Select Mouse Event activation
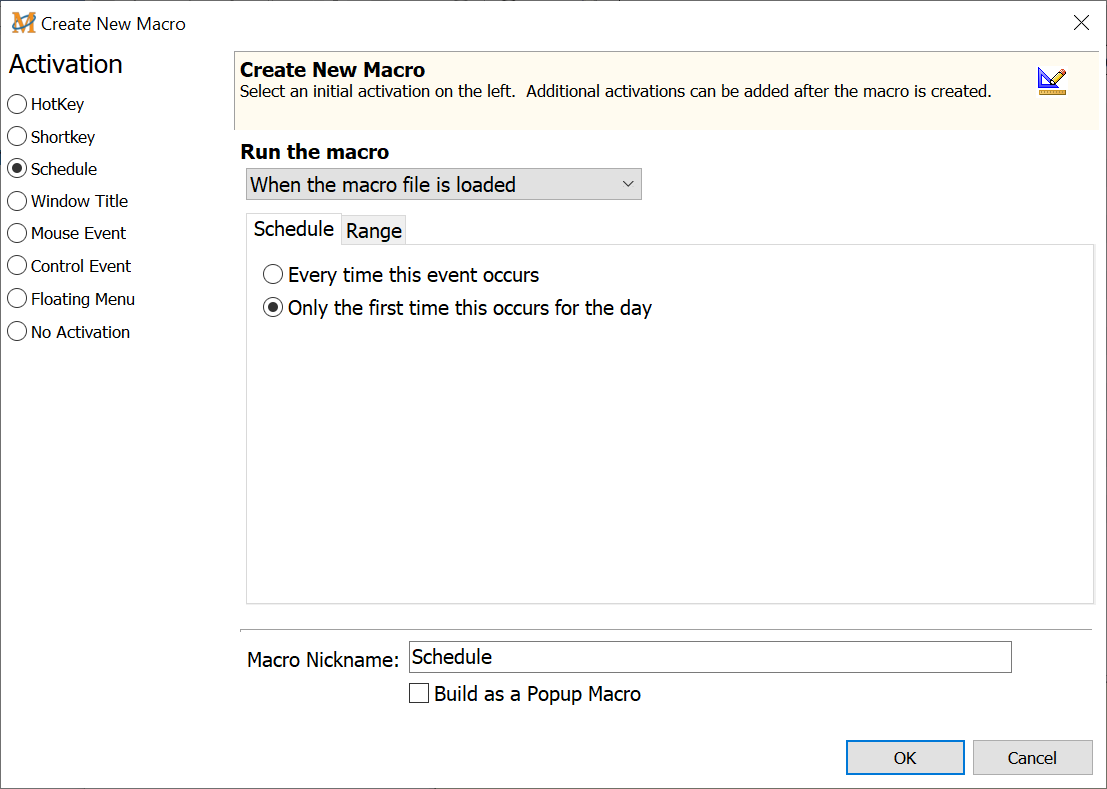 click(x=17, y=233)
